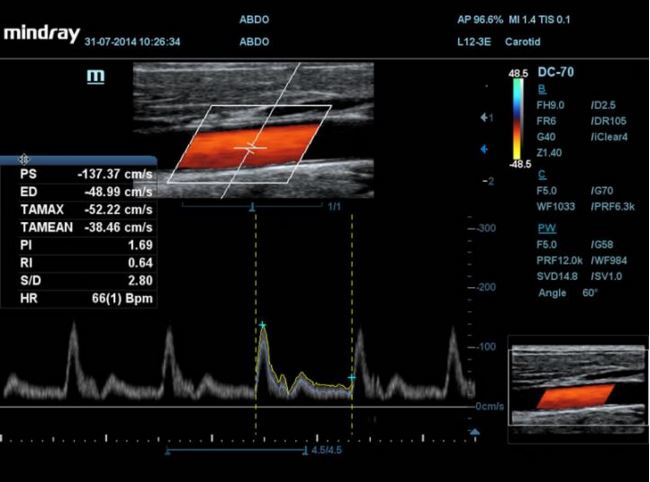Click the sample volume gate cursor in color box
The image size is (650, 482).
point(251,147)
